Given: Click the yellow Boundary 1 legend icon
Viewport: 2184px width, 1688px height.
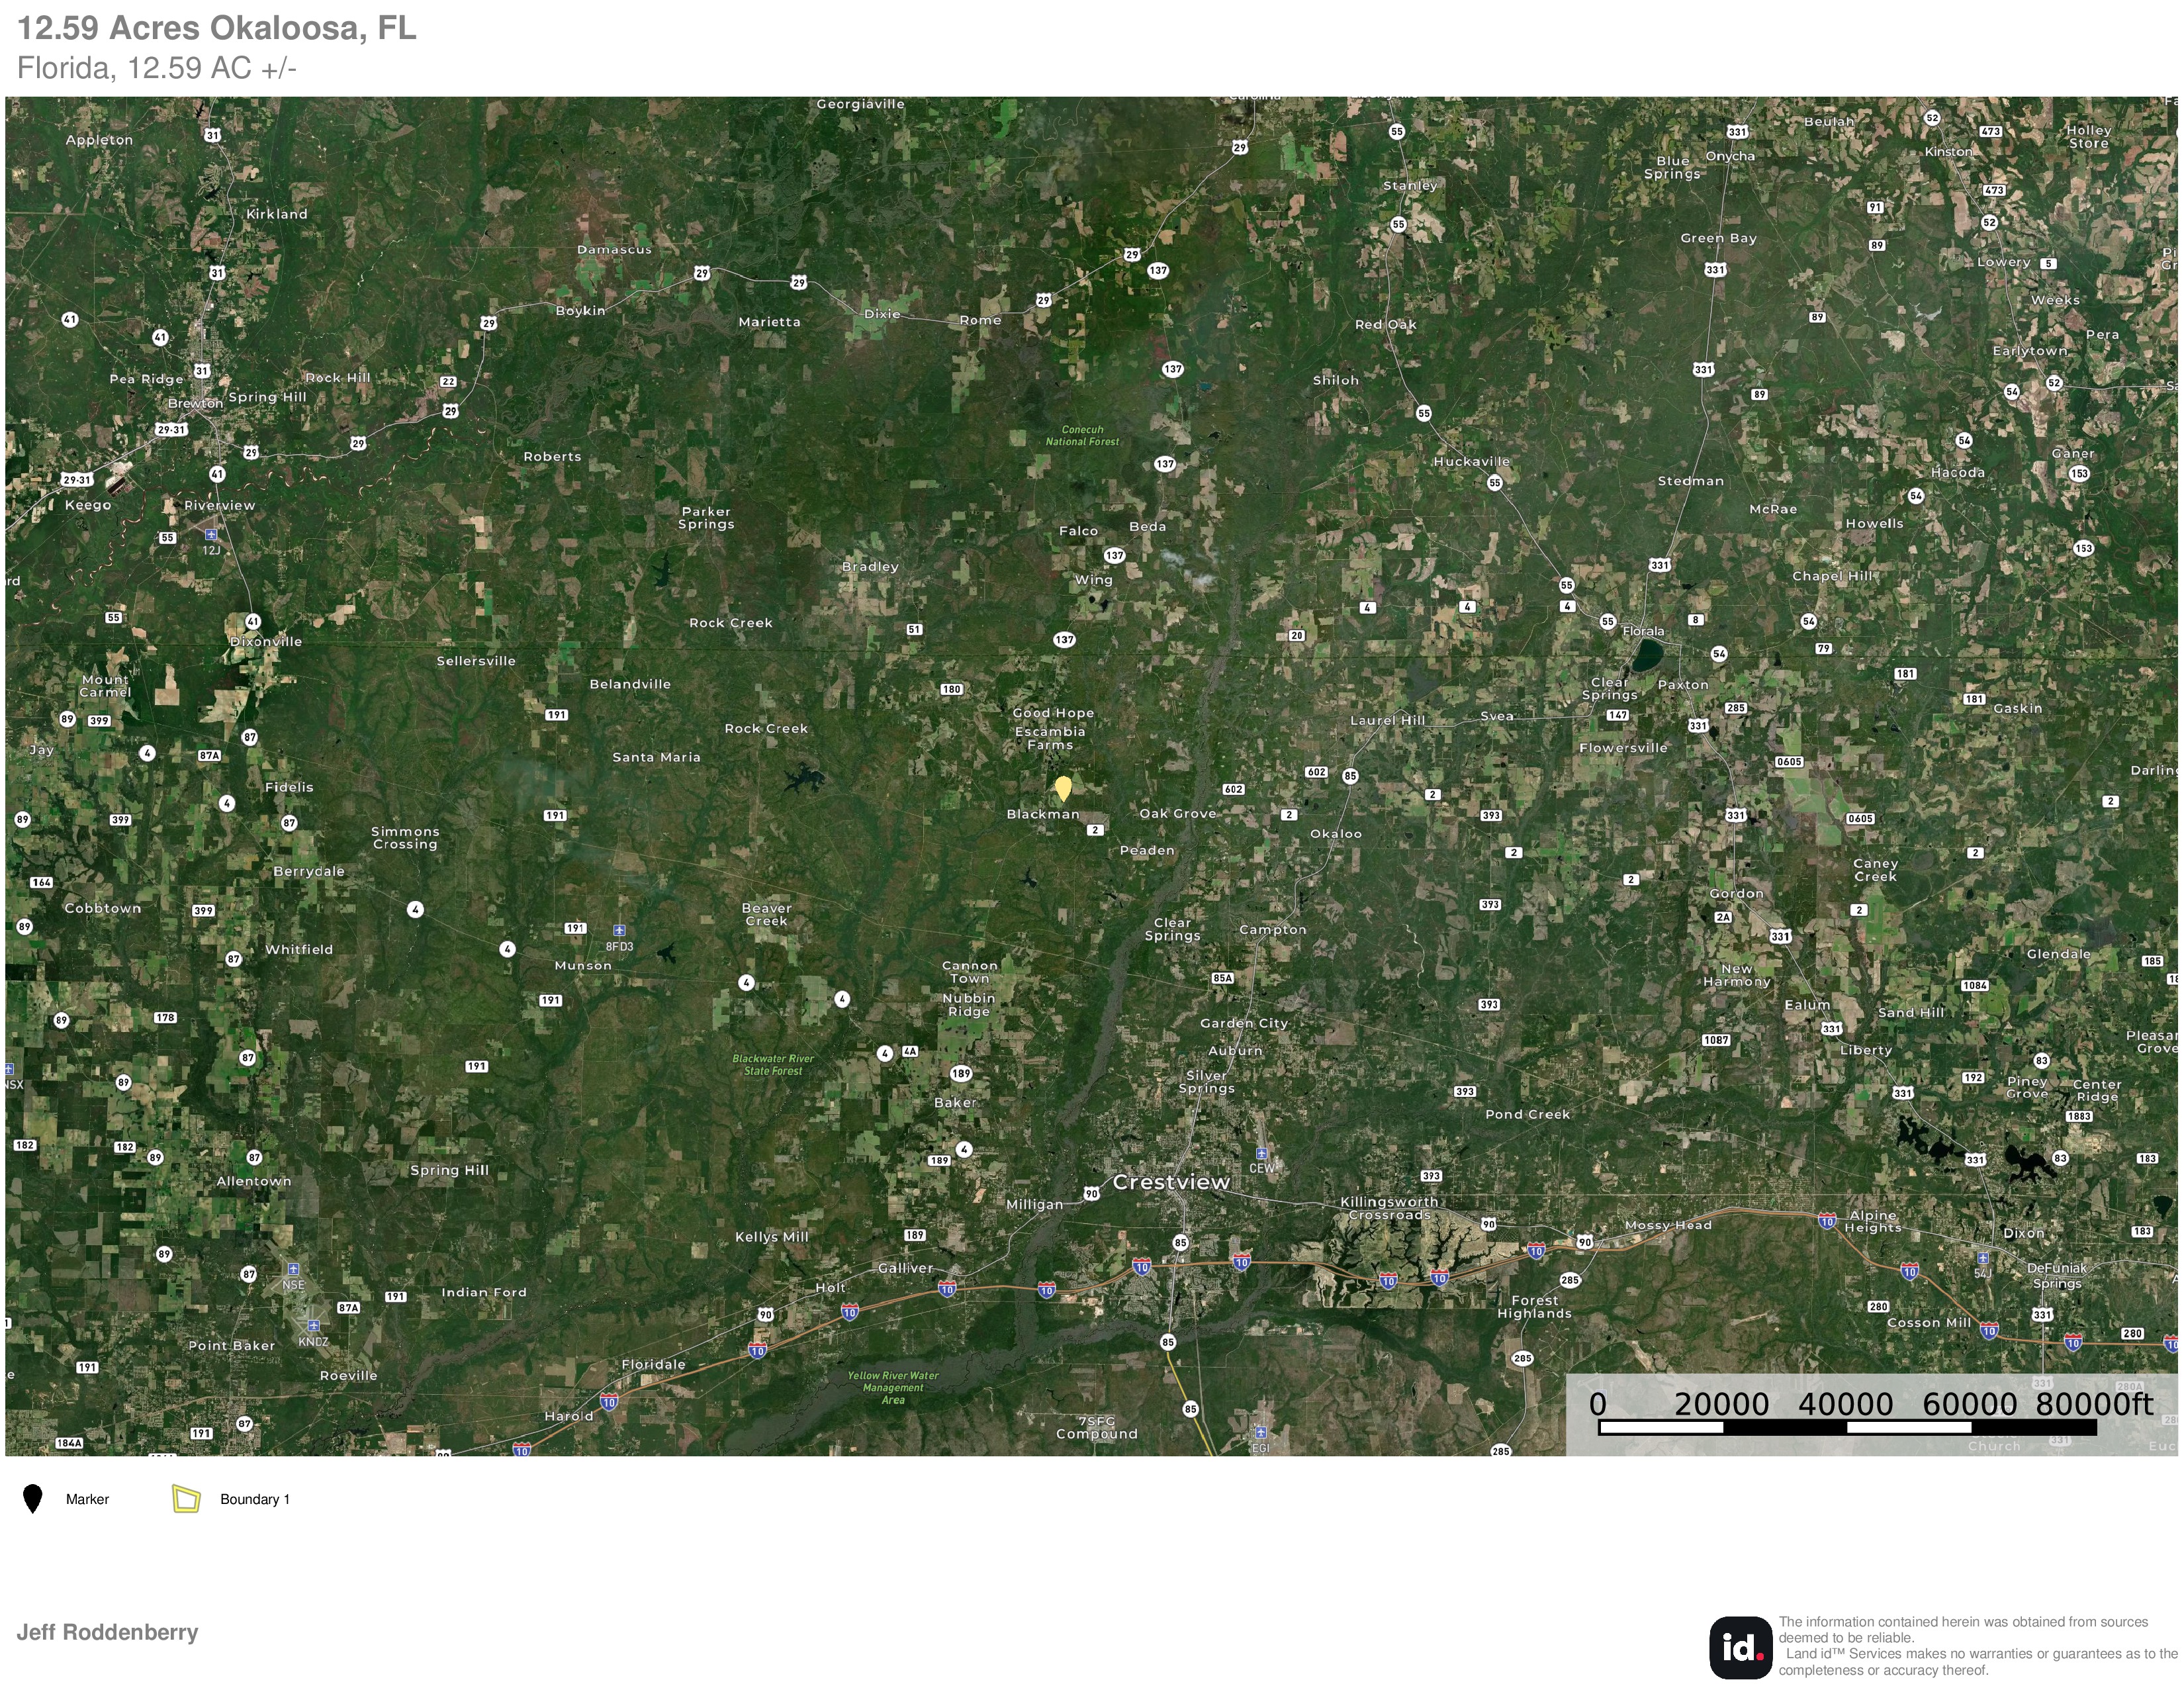Looking at the screenshot, I should [186, 1498].
